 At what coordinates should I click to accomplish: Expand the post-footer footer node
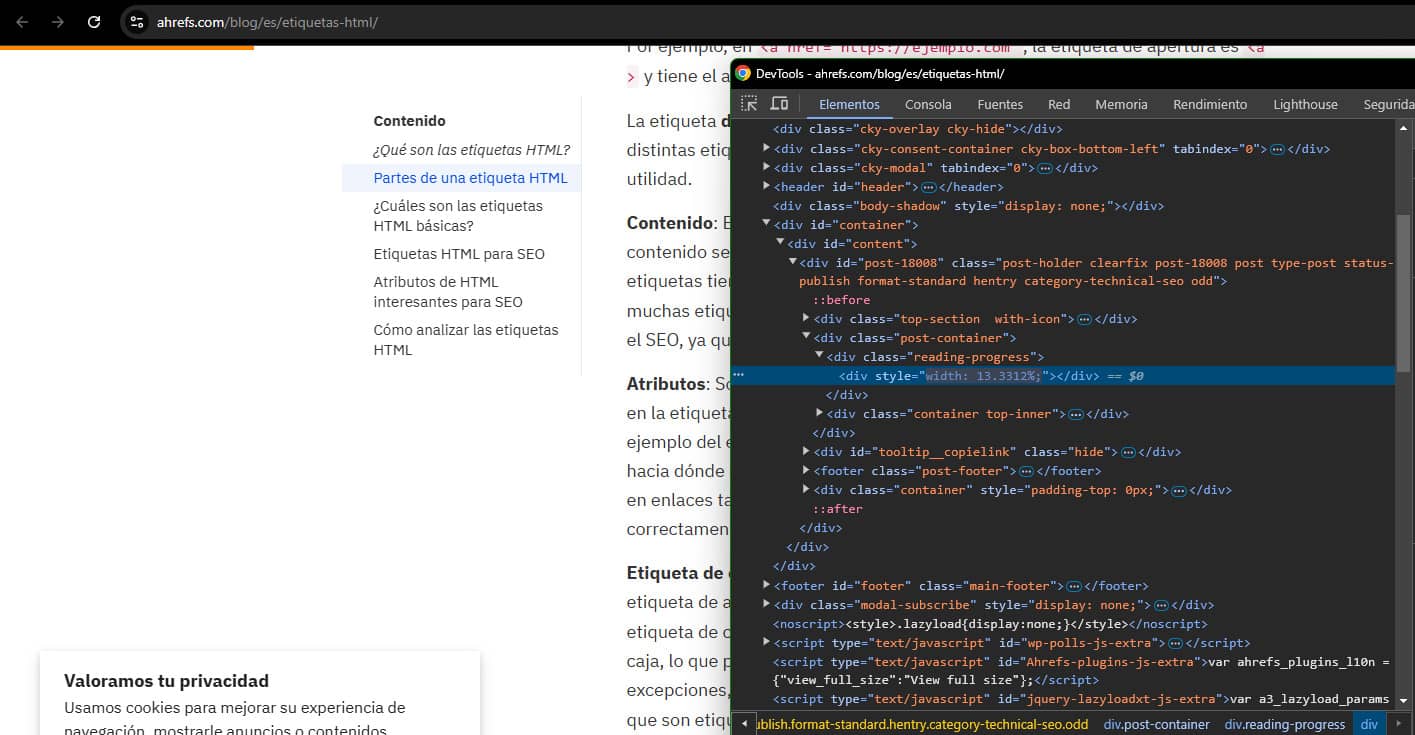(806, 470)
